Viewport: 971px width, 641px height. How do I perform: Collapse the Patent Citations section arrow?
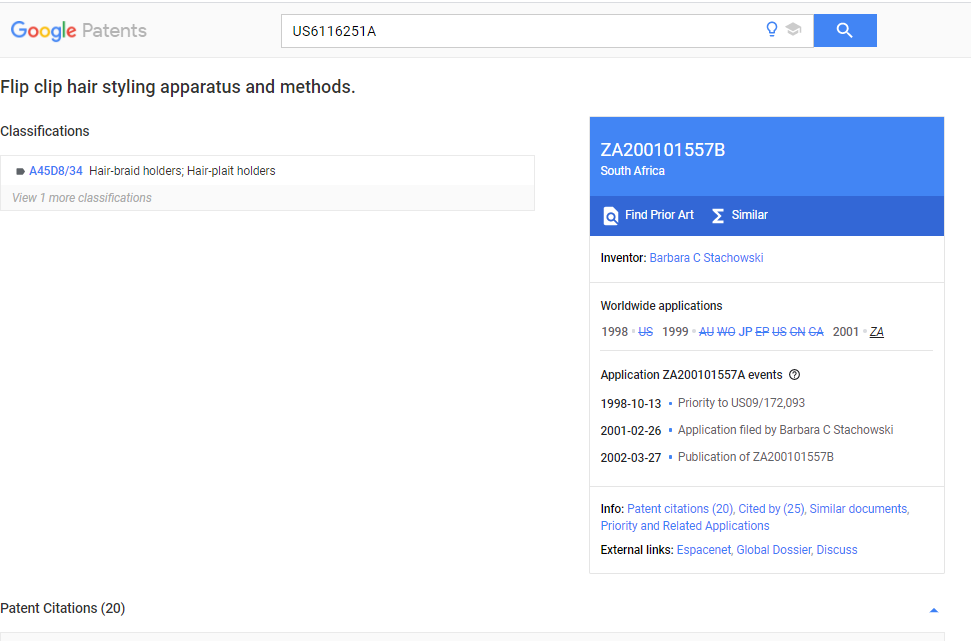pos(934,610)
